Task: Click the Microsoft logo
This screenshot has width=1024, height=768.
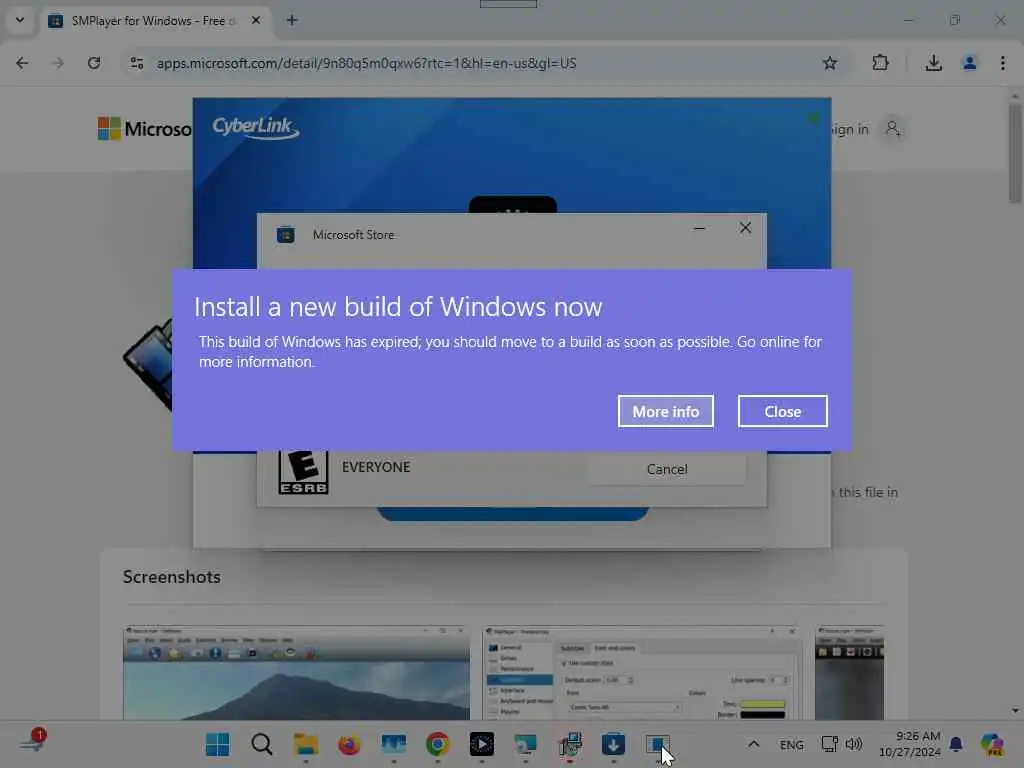Action: point(144,129)
